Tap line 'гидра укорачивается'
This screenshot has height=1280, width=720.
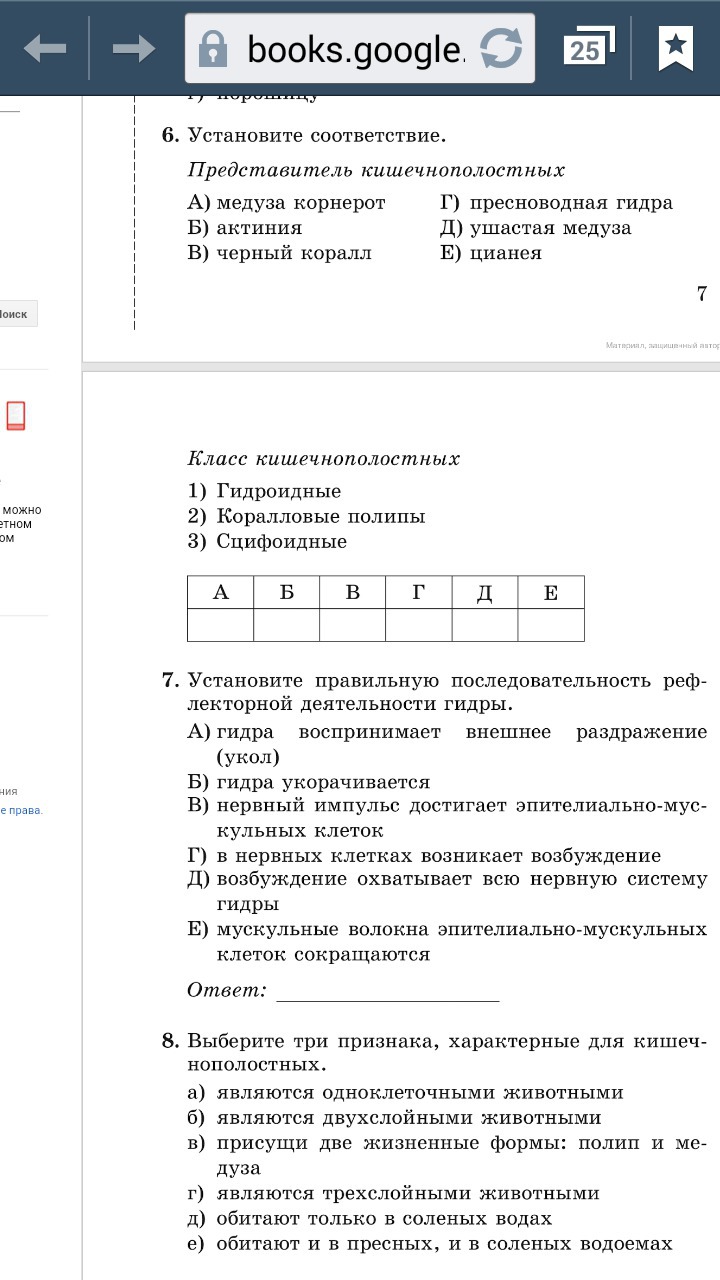tap(323, 783)
